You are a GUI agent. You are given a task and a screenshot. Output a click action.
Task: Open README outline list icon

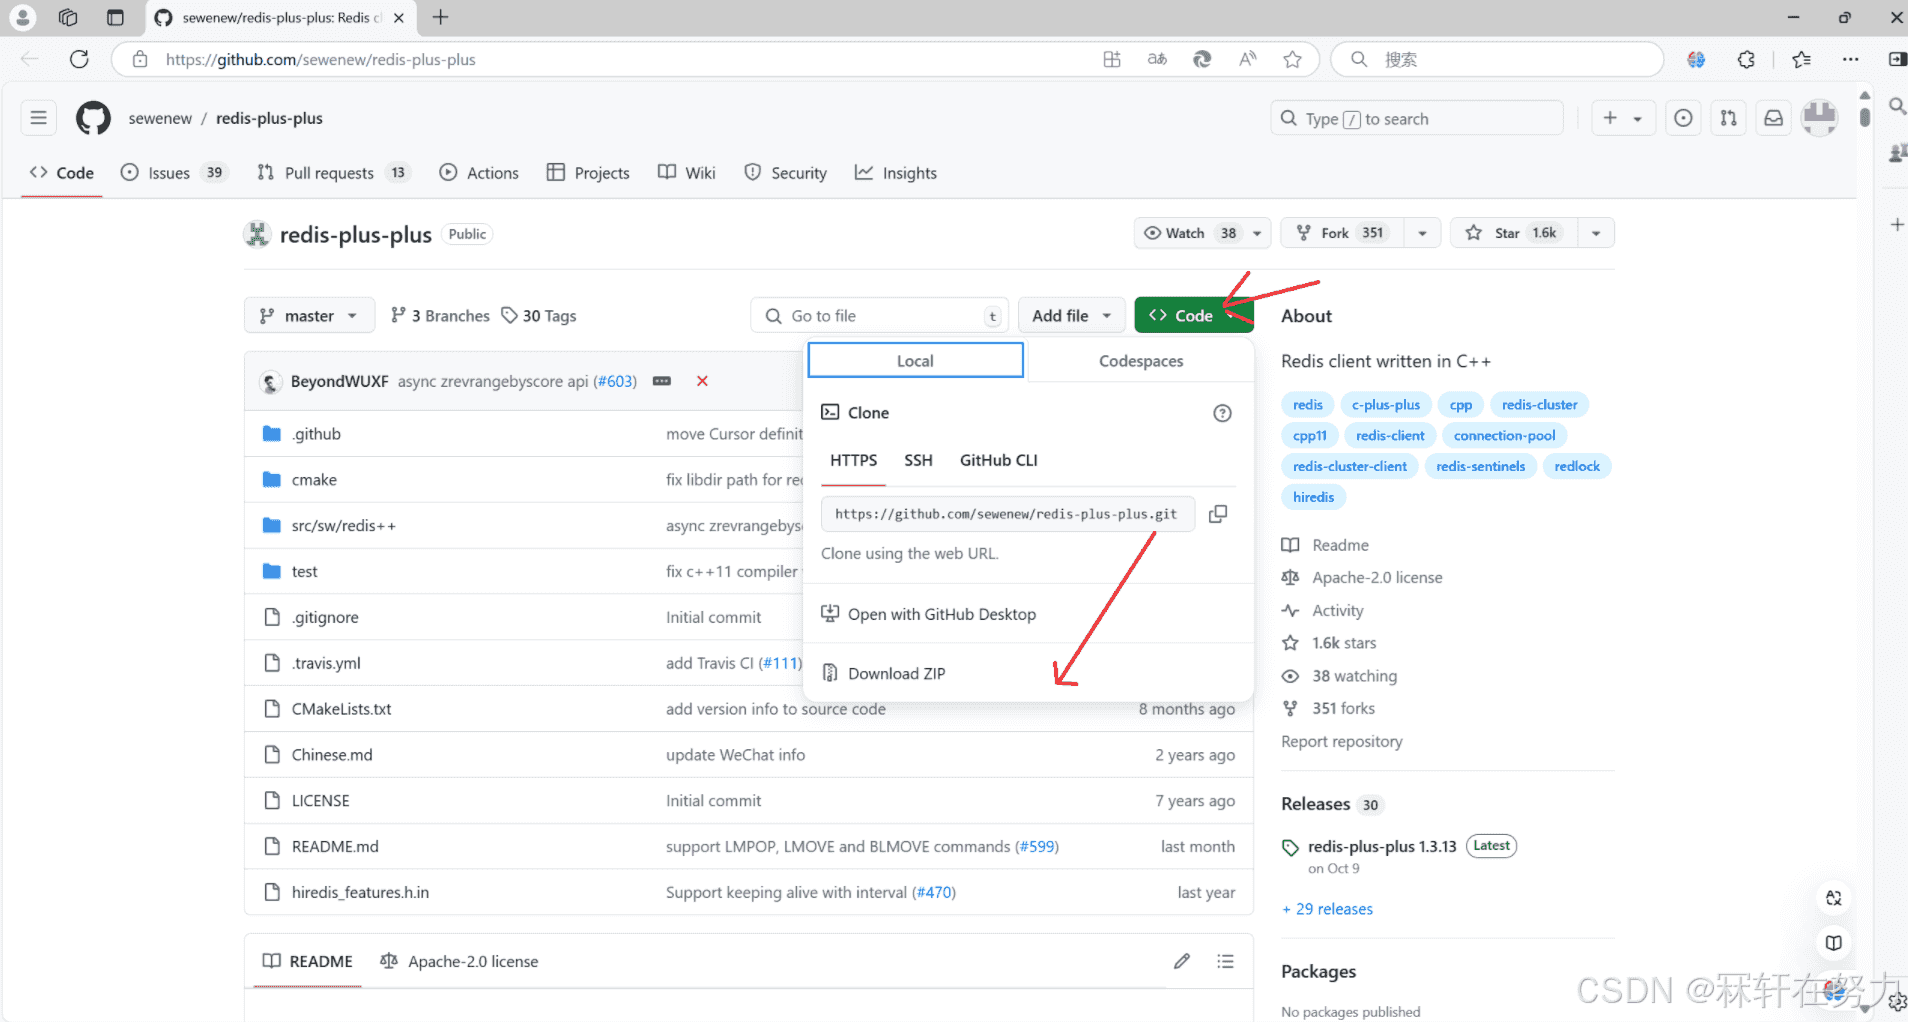click(x=1225, y=961)
